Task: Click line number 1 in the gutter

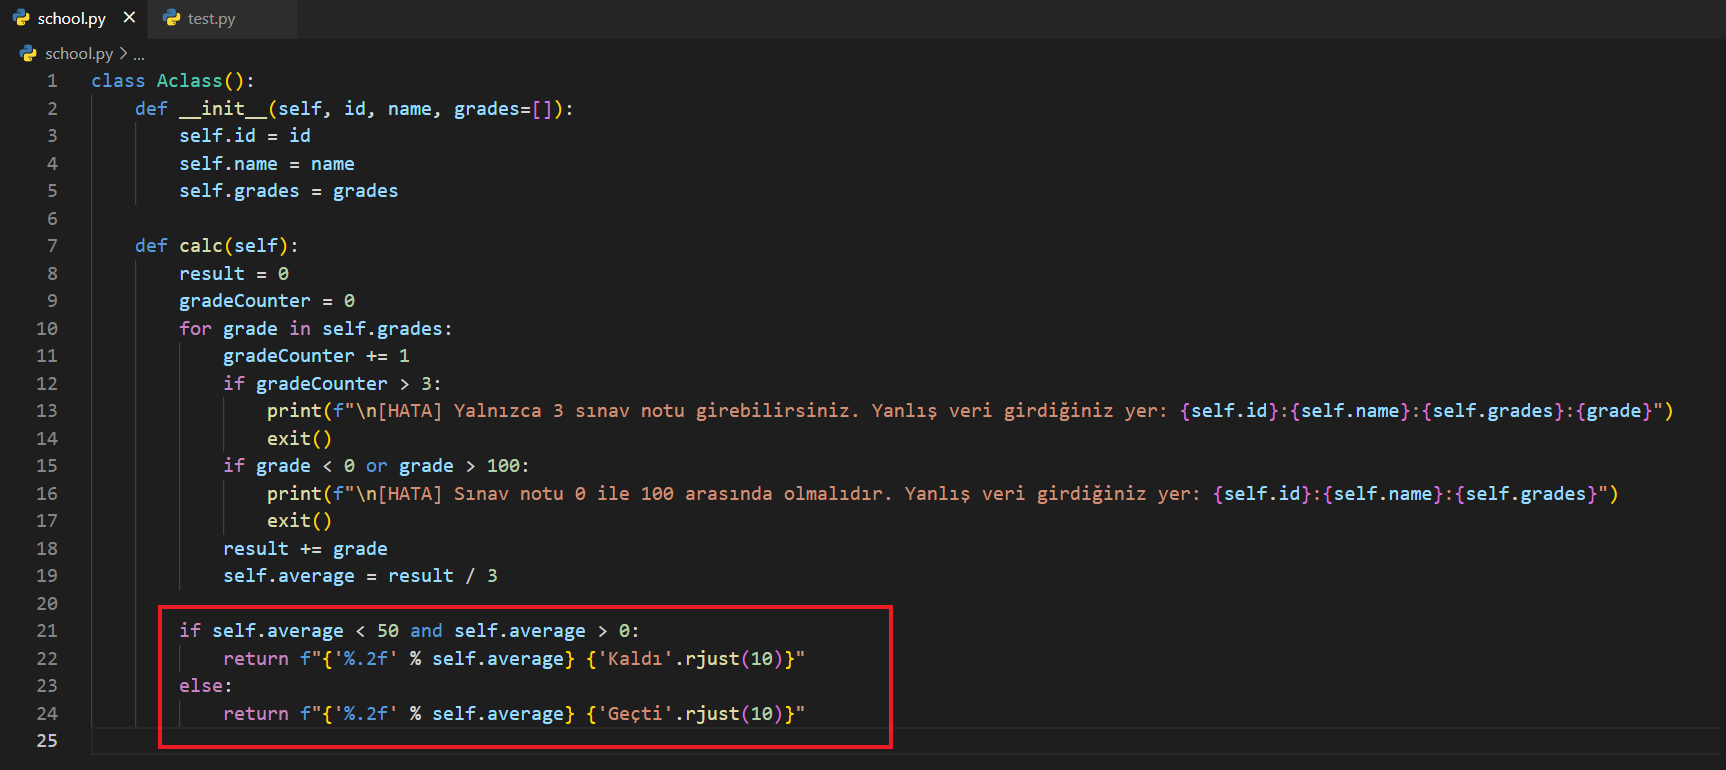Action: point(52,81)
